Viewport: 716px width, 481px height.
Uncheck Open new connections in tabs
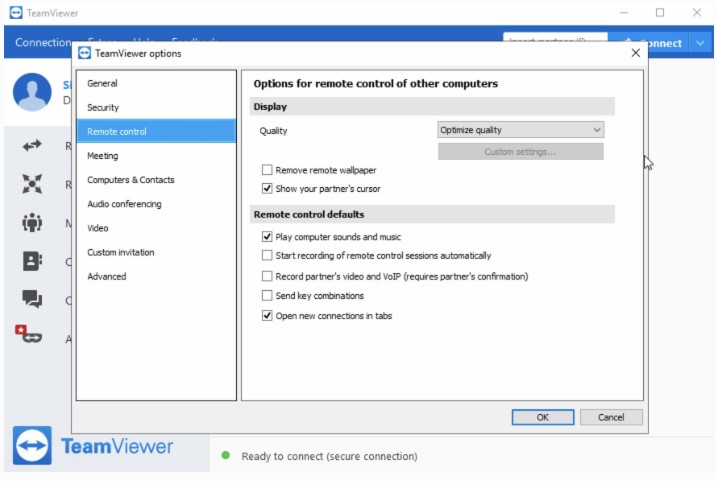[x=267, y=316]
